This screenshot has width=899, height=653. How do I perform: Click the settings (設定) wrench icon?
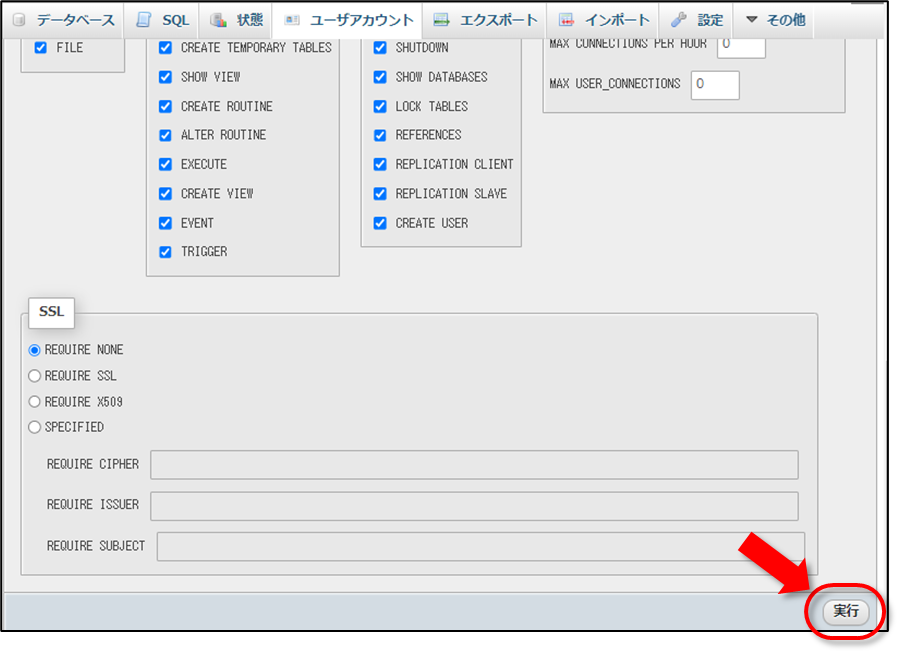coord(679,20)
